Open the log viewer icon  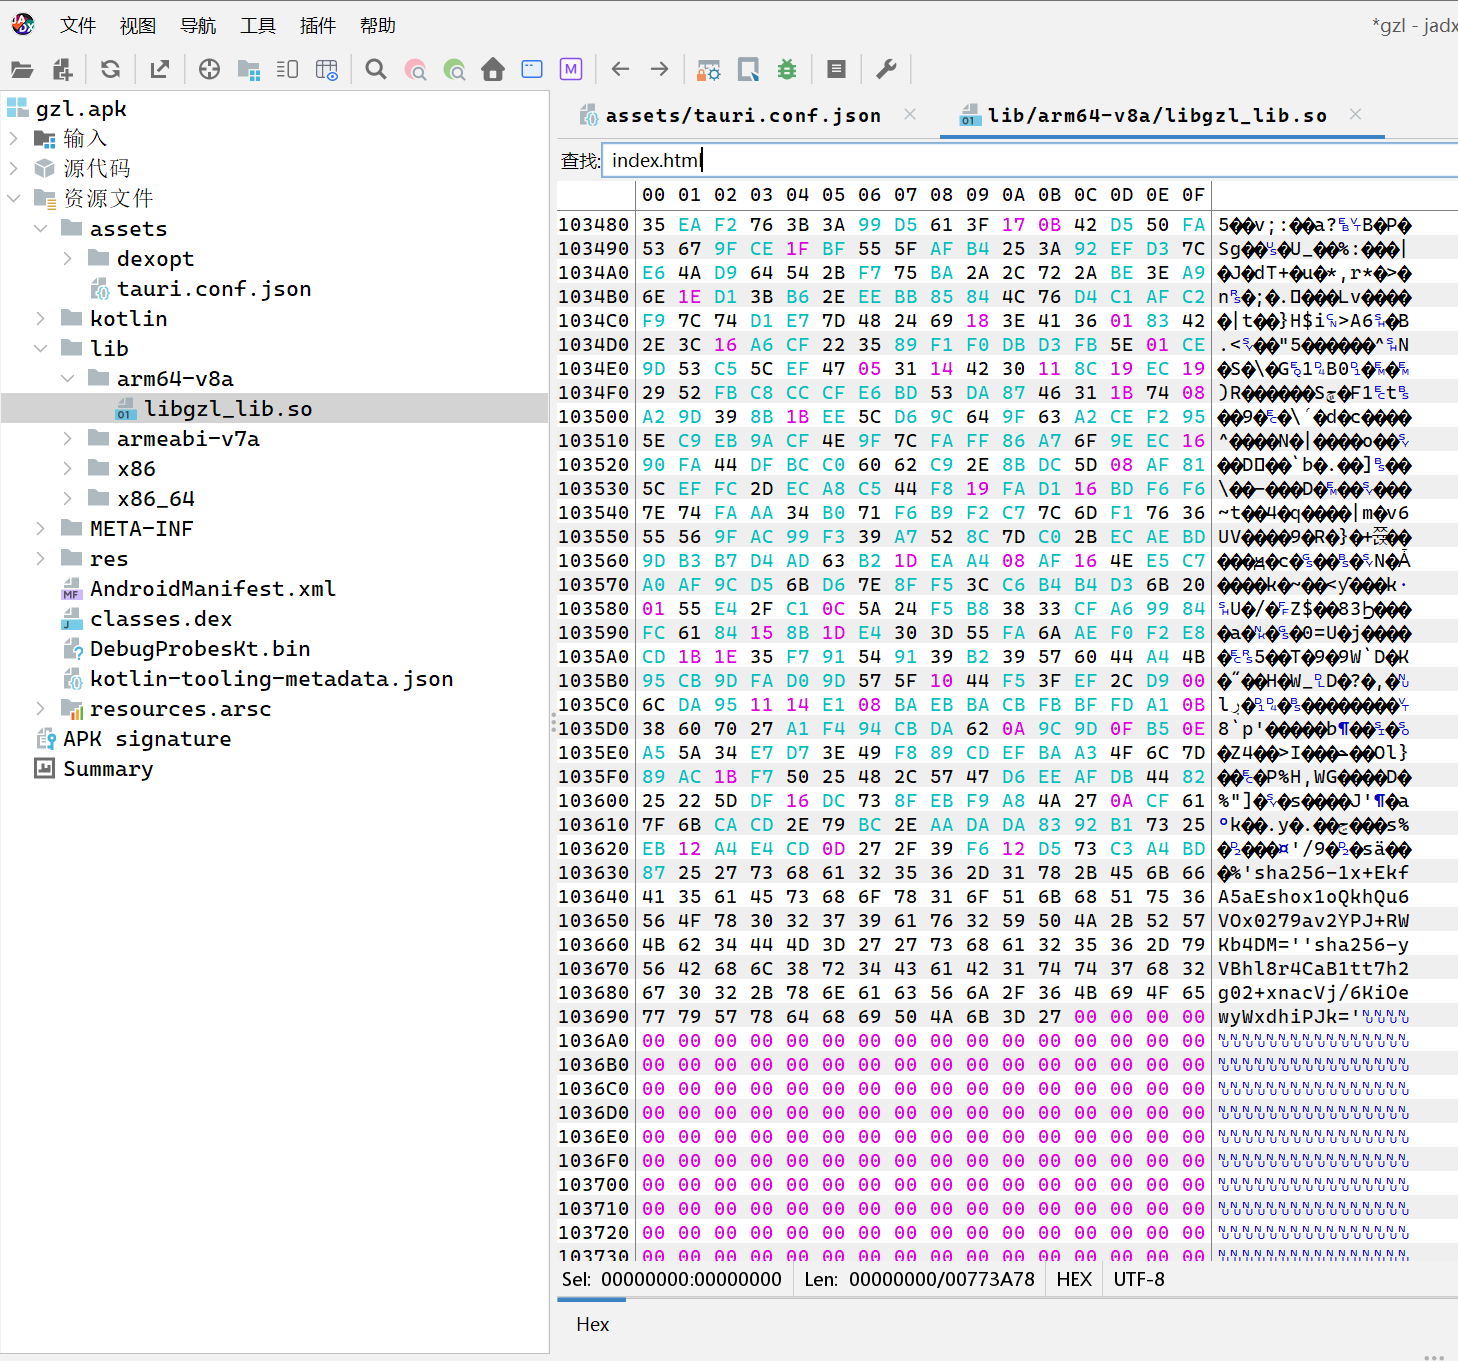coord(837,69)
